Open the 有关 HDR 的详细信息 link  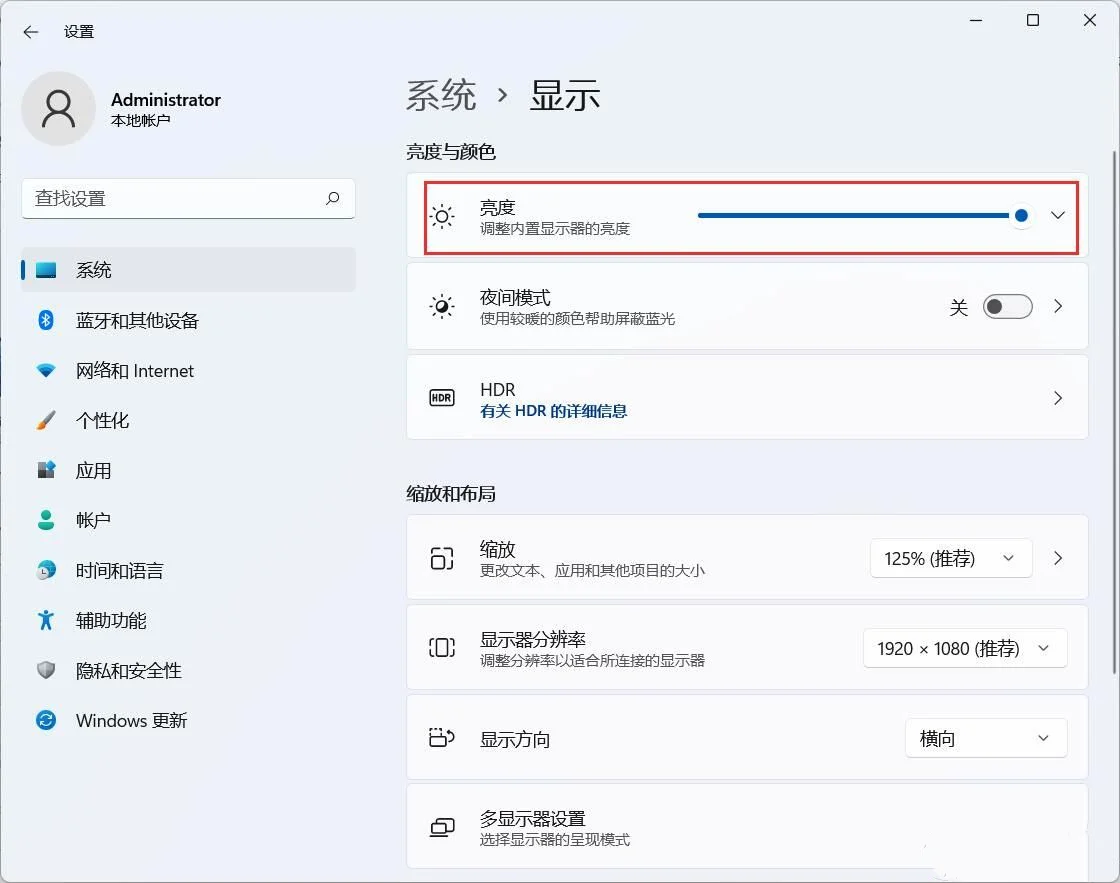click(x=554, y=411)
